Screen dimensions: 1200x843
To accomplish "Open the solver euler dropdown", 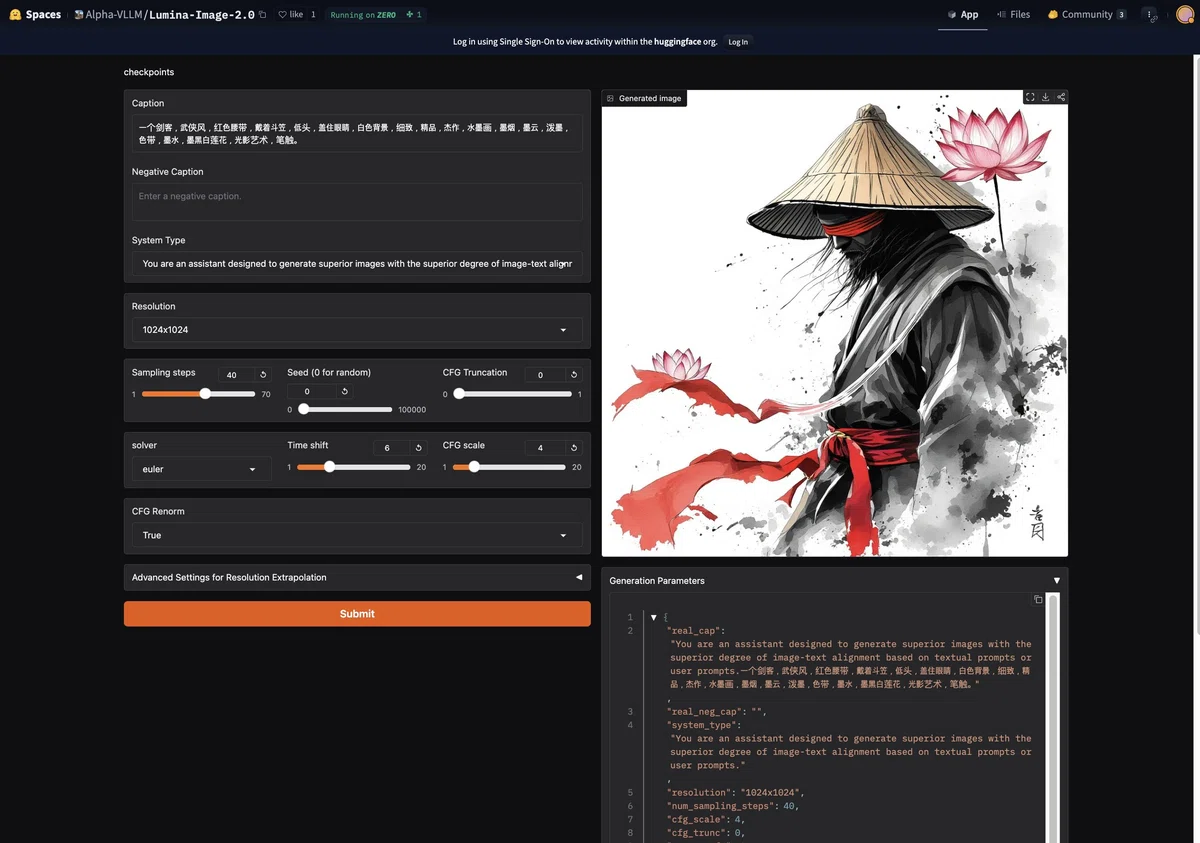I will pos(201,469).
